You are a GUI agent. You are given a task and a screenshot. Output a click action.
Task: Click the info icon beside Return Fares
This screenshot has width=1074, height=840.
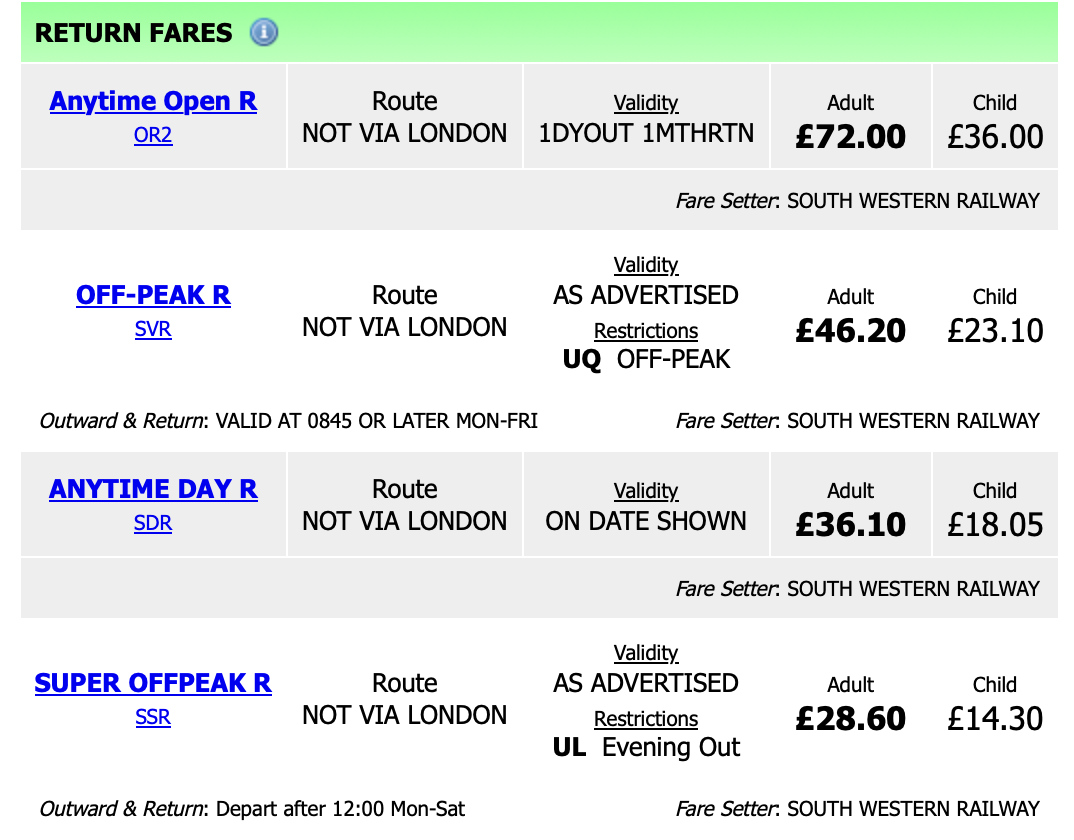(263, 33)
